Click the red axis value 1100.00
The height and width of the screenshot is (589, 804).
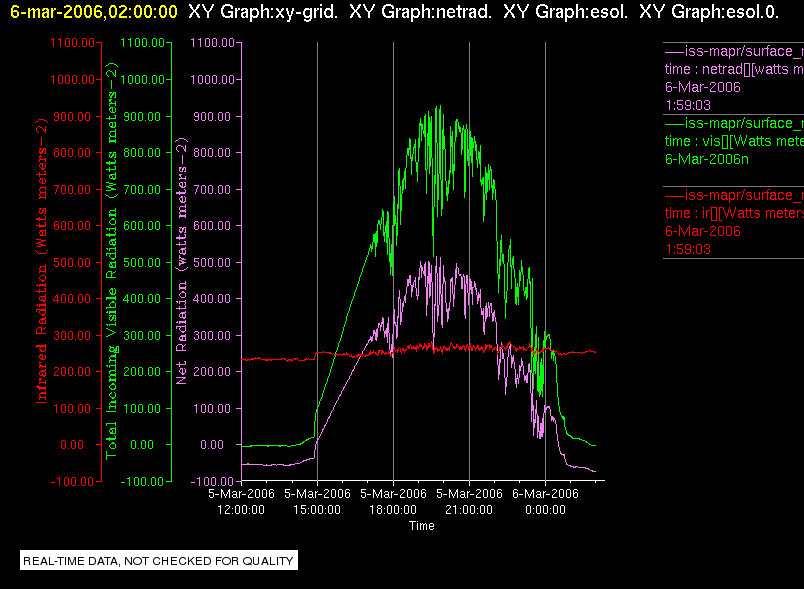pyautogui.click(x=73, y=43)
